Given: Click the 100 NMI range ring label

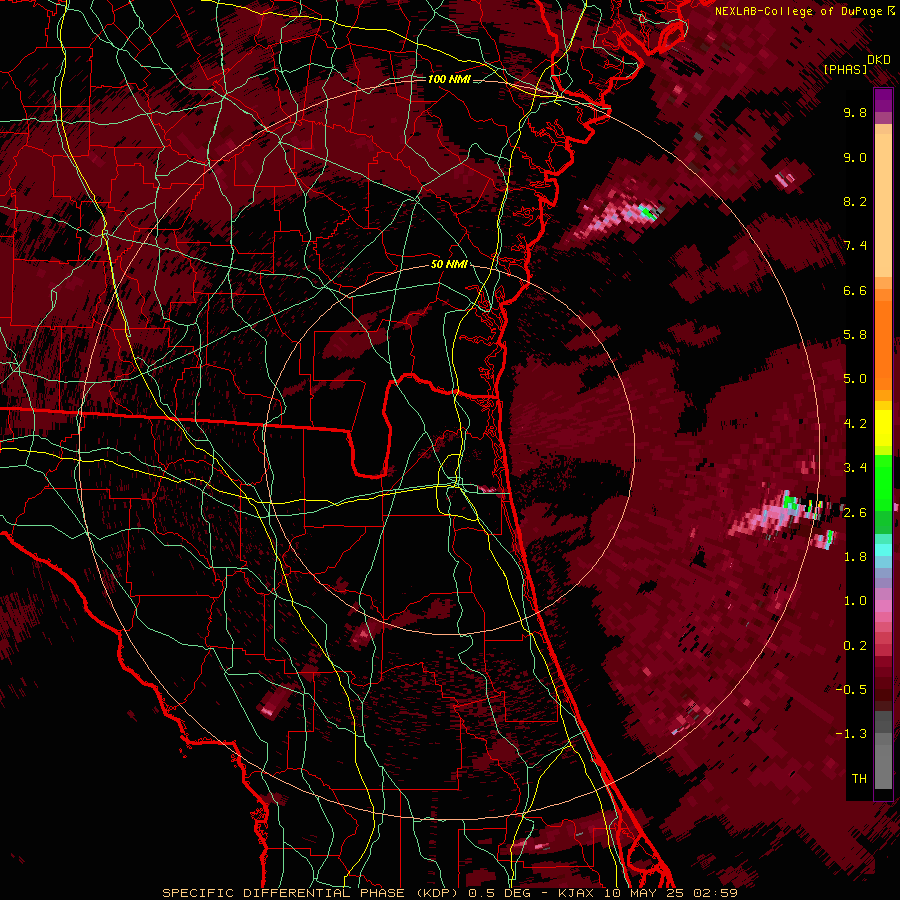Looking at the screenshot, I should (x=449, y=79).
